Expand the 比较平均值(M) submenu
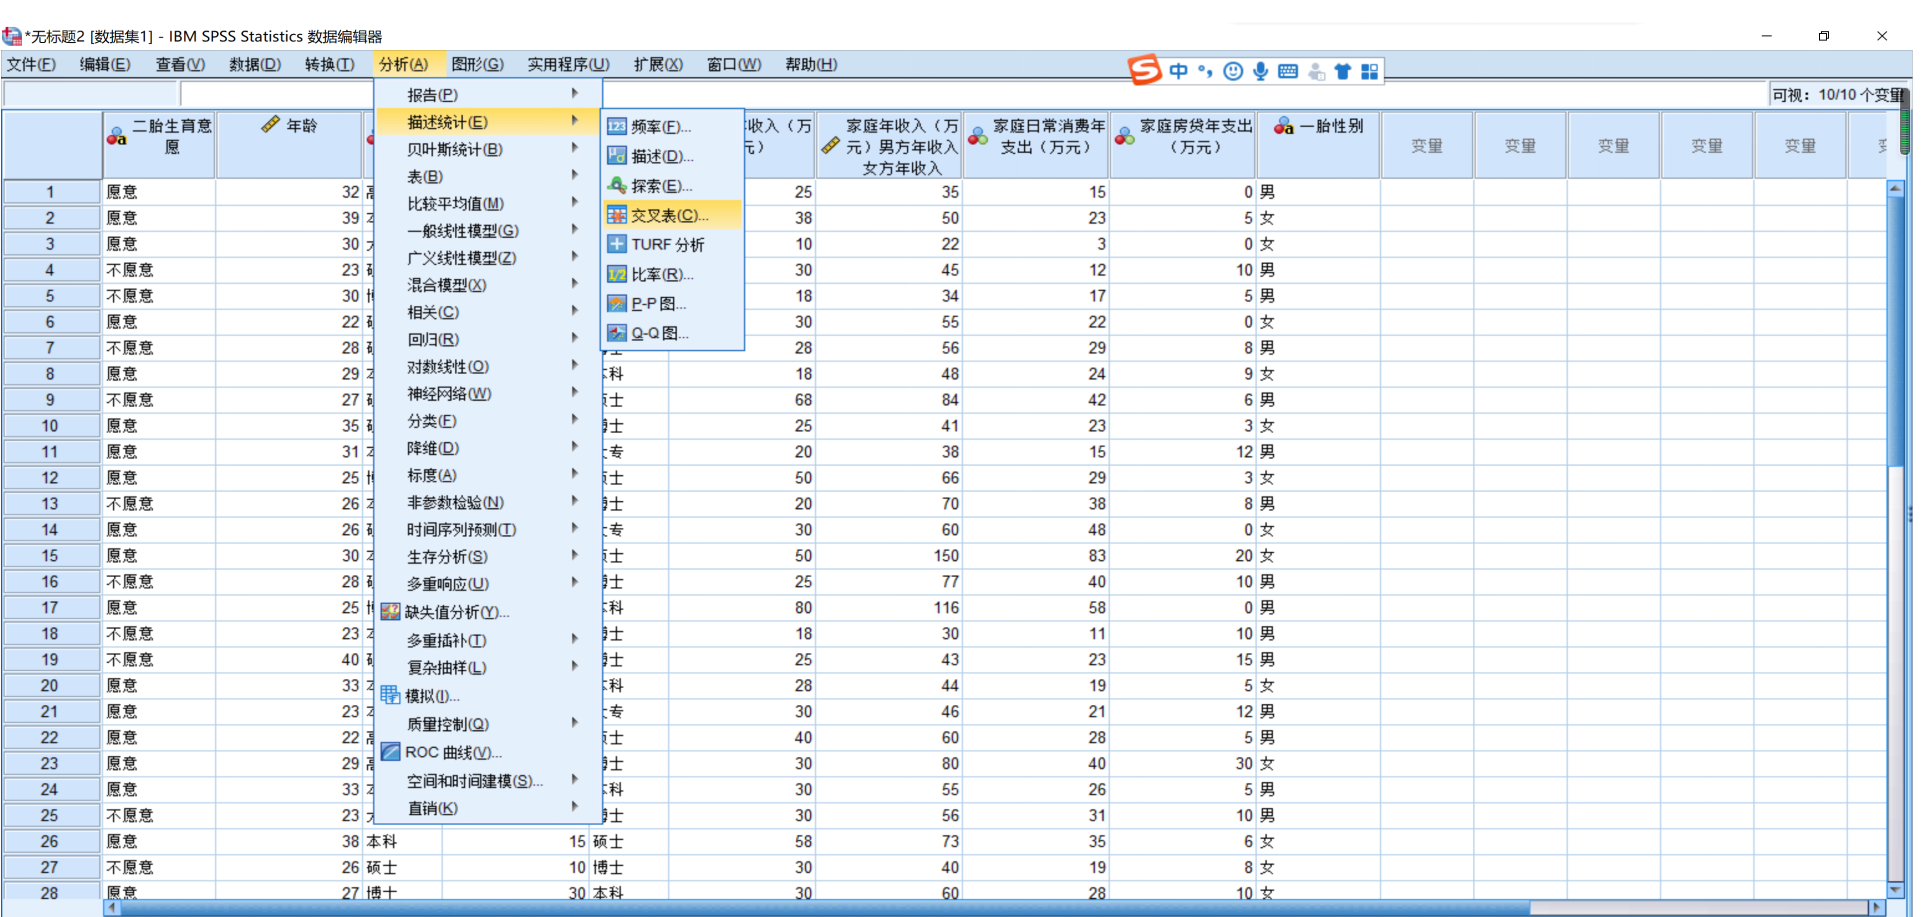Viewport: 1932px width, 917px height. [489, 203]
